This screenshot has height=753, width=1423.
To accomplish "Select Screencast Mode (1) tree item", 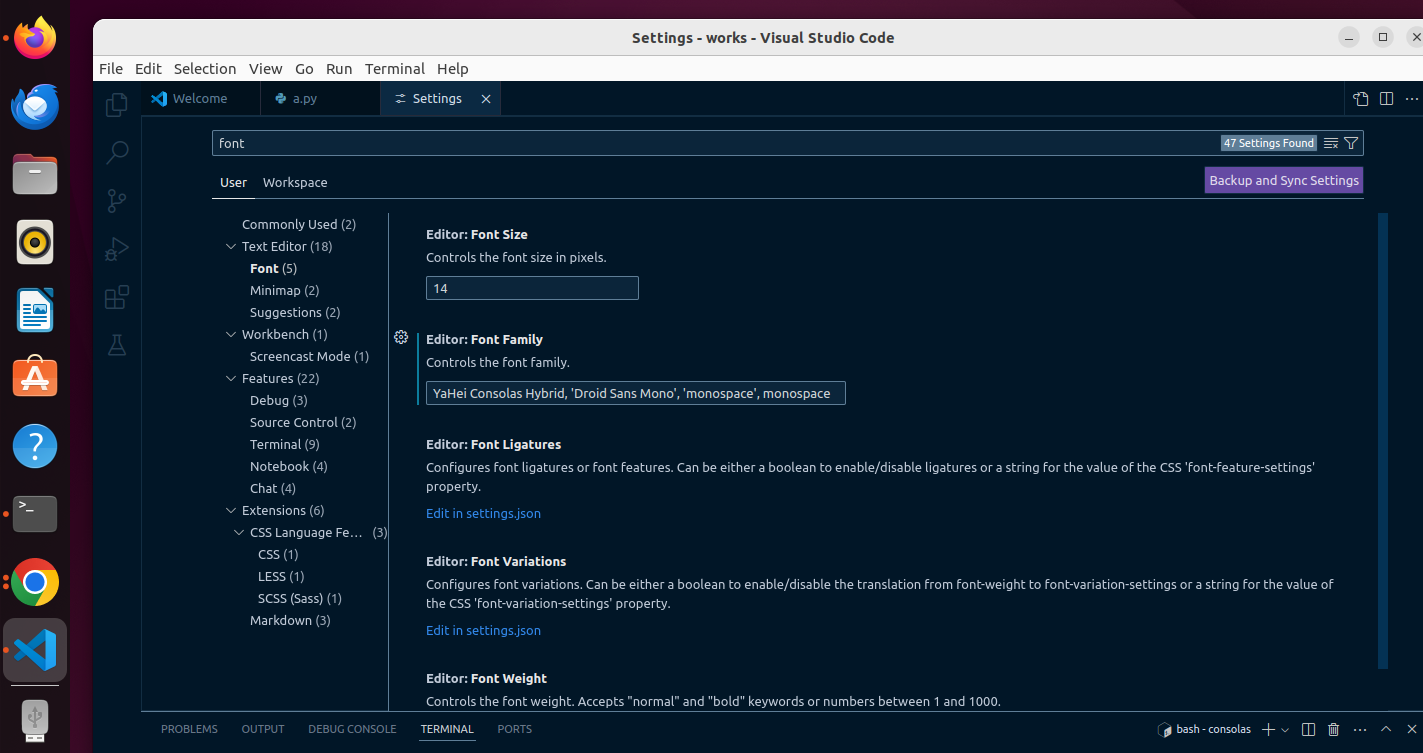I will pos(309,357).
